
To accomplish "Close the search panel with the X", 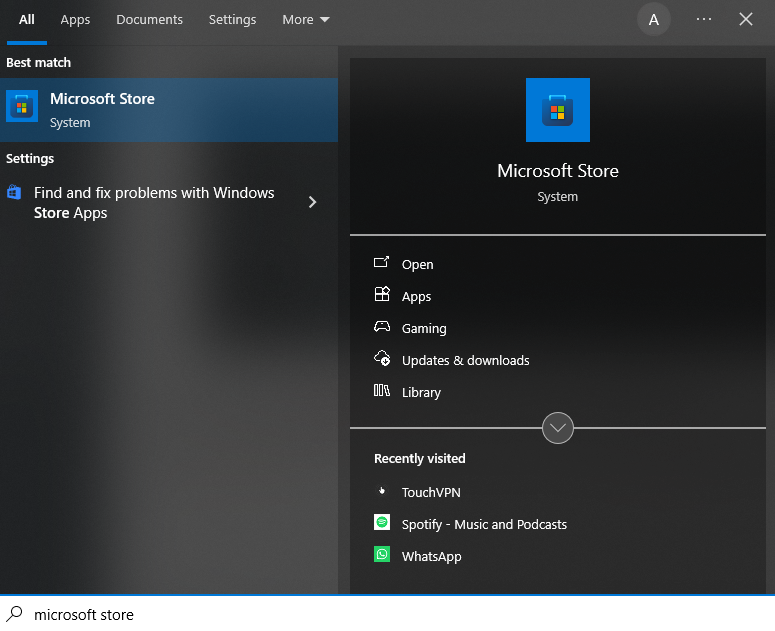I will [746, 20].
